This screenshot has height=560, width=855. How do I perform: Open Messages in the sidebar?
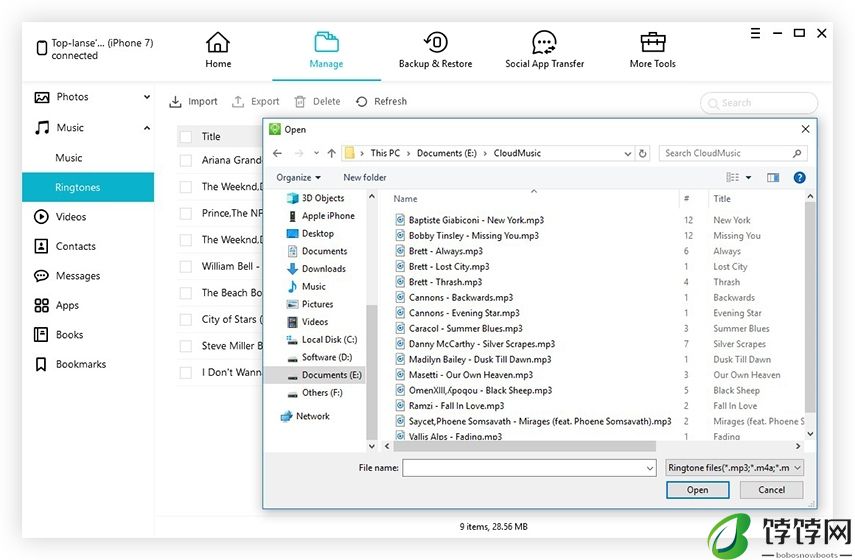coord(67,275)
